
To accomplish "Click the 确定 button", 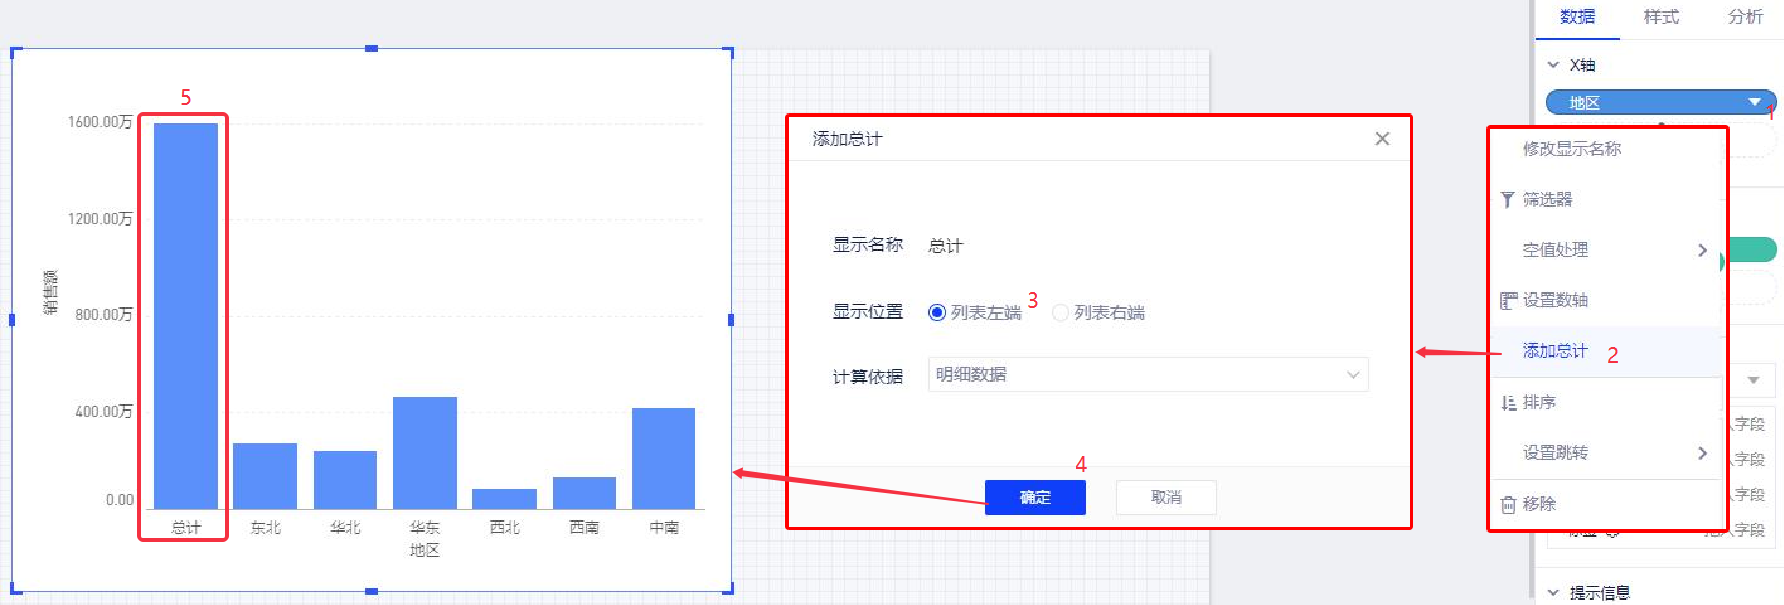I will 1035,497.
